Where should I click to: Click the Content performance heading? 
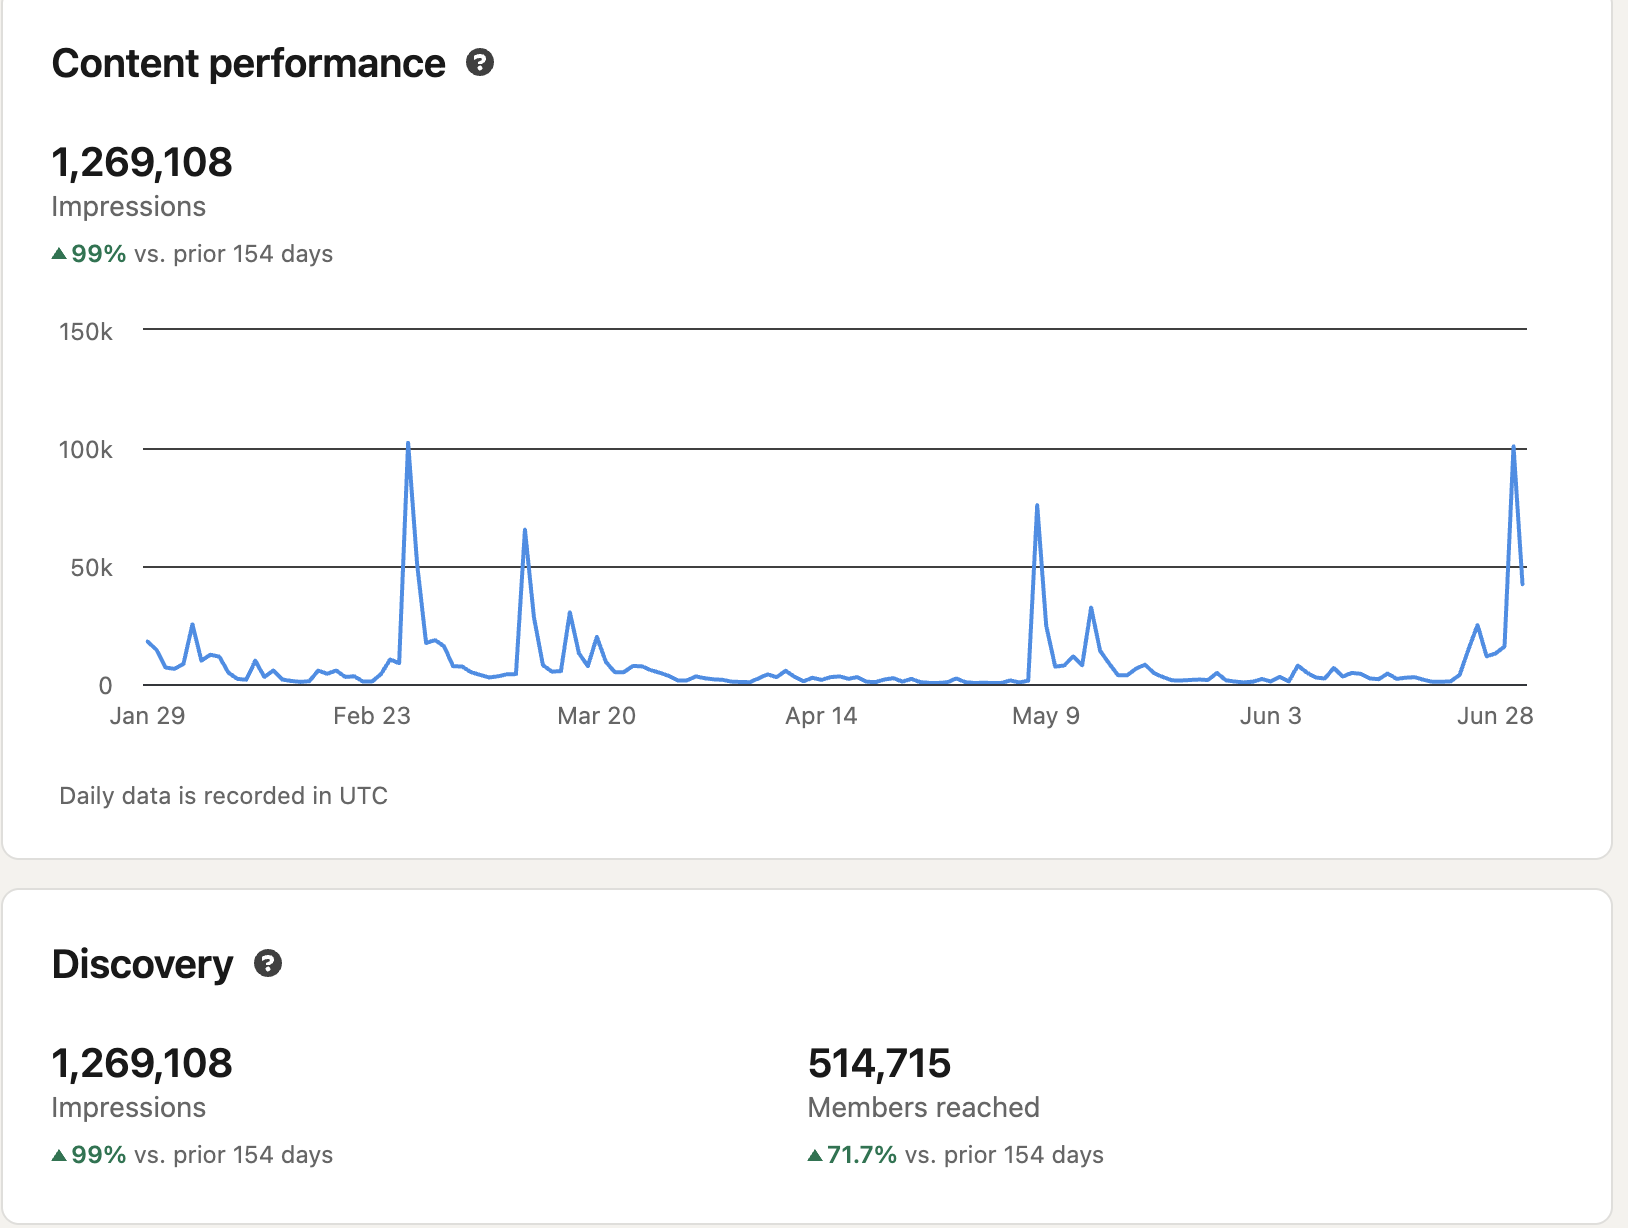248,64
